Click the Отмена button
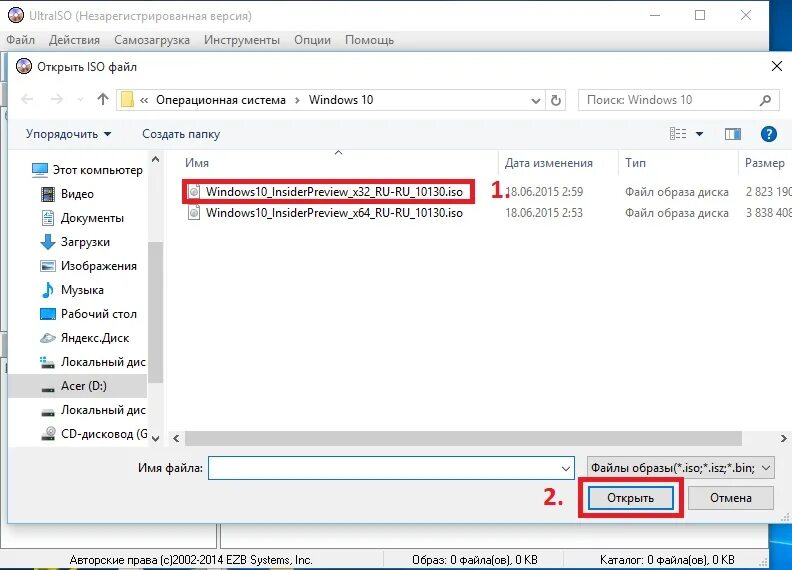This screenshot has height=570, width=792. (730, 498)
